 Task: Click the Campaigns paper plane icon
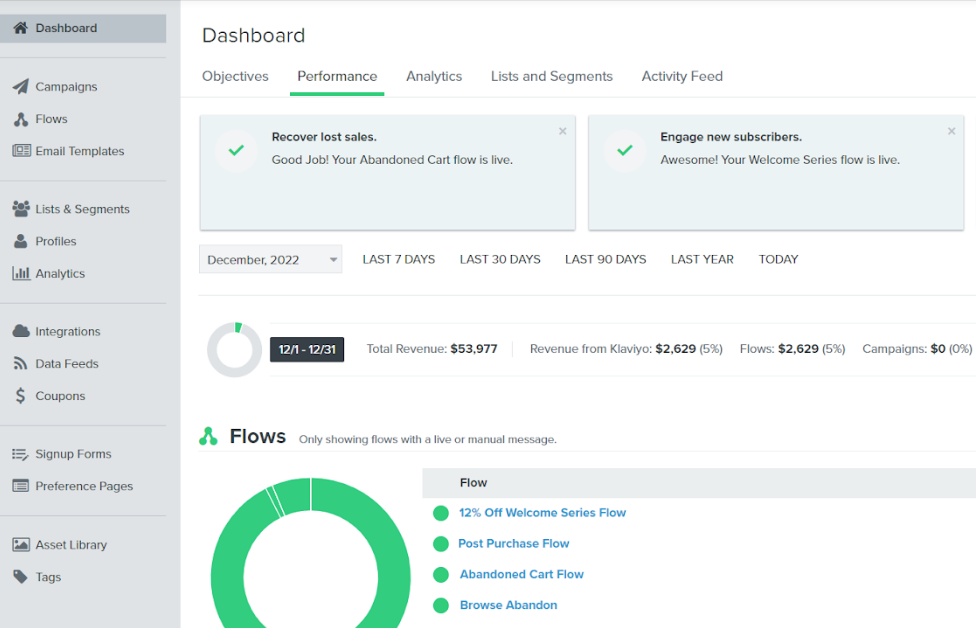tap(21, 87)
